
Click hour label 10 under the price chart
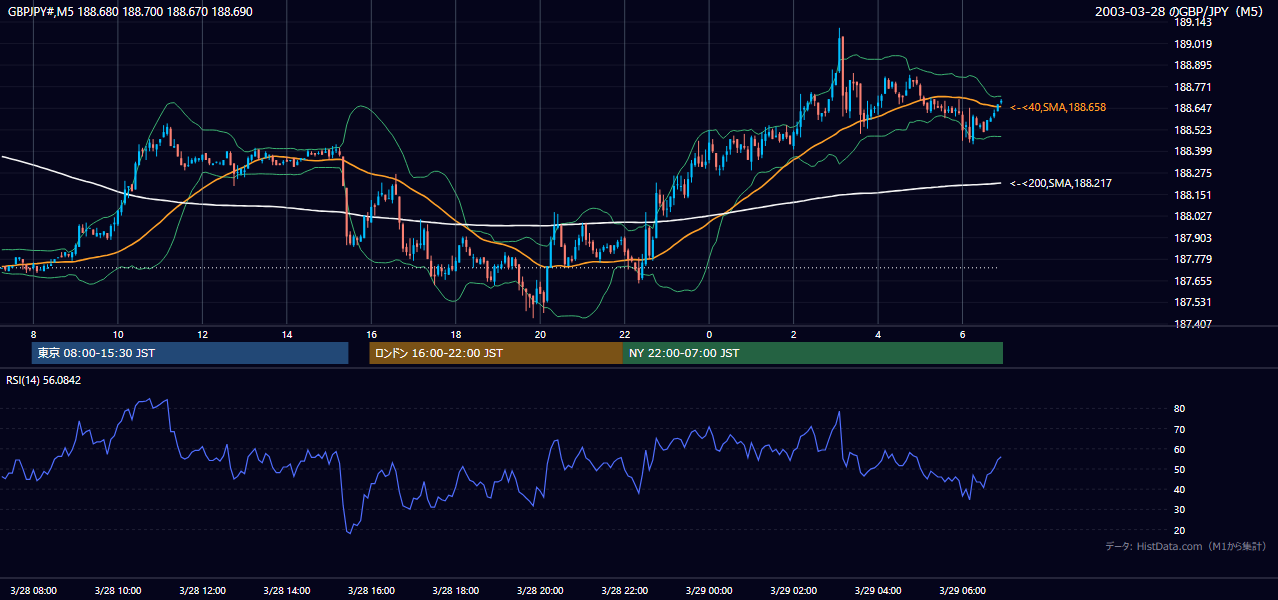pyautogui.click(x=118, y=334)
